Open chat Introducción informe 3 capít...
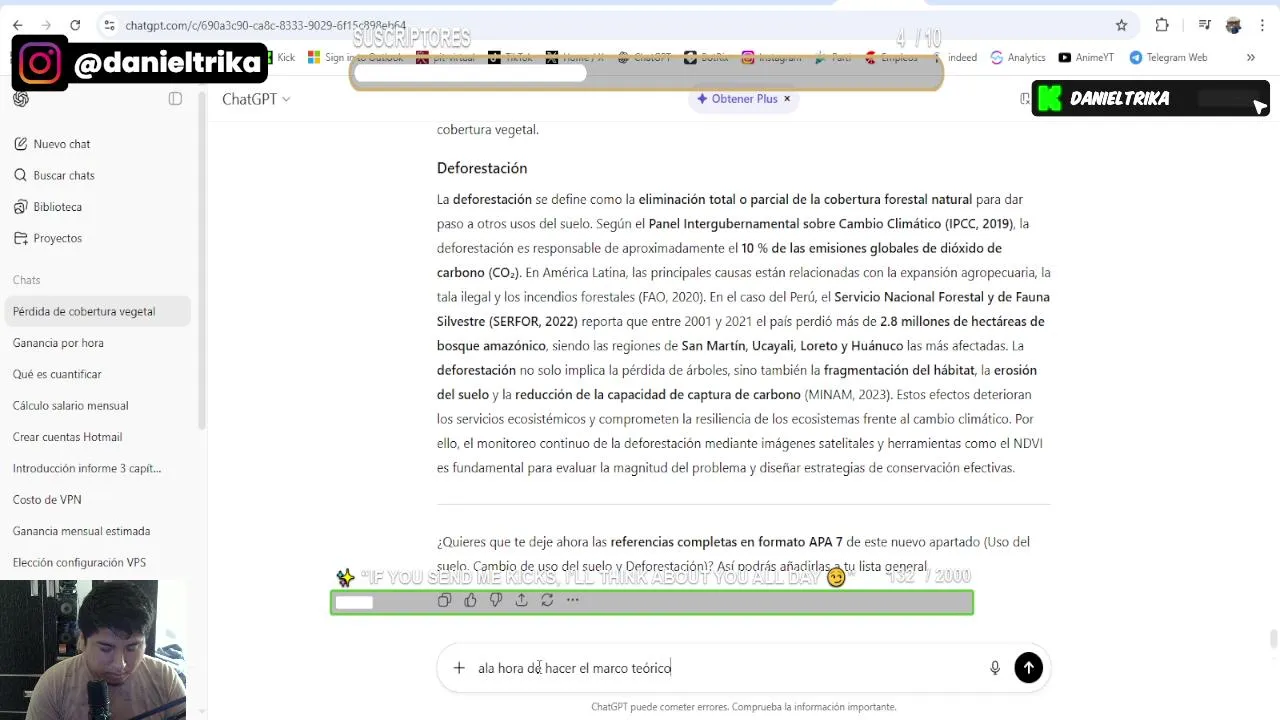 (98, 468)
